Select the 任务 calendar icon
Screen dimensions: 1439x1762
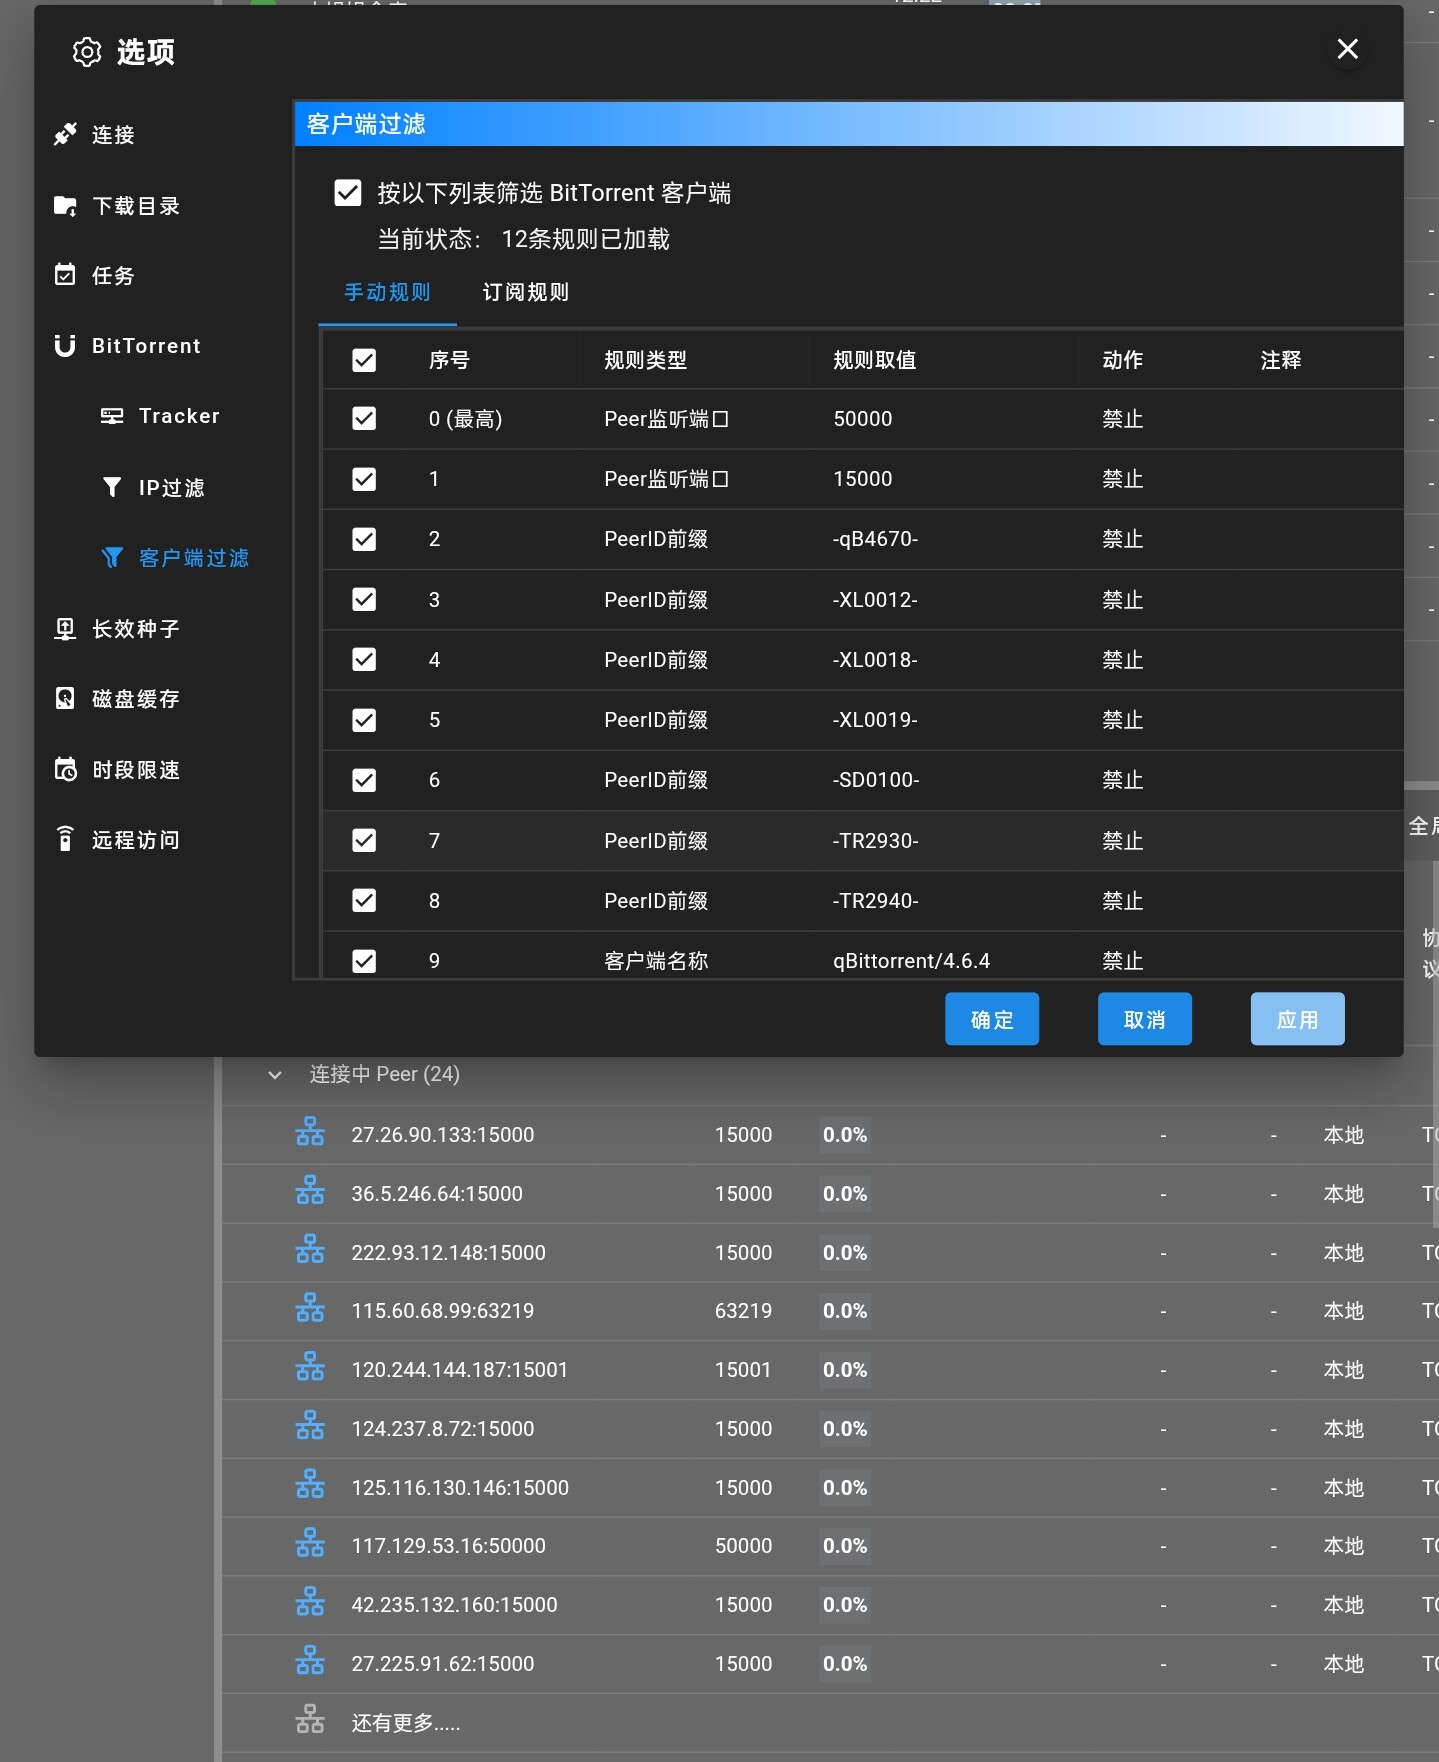click(x=65, y=275)
